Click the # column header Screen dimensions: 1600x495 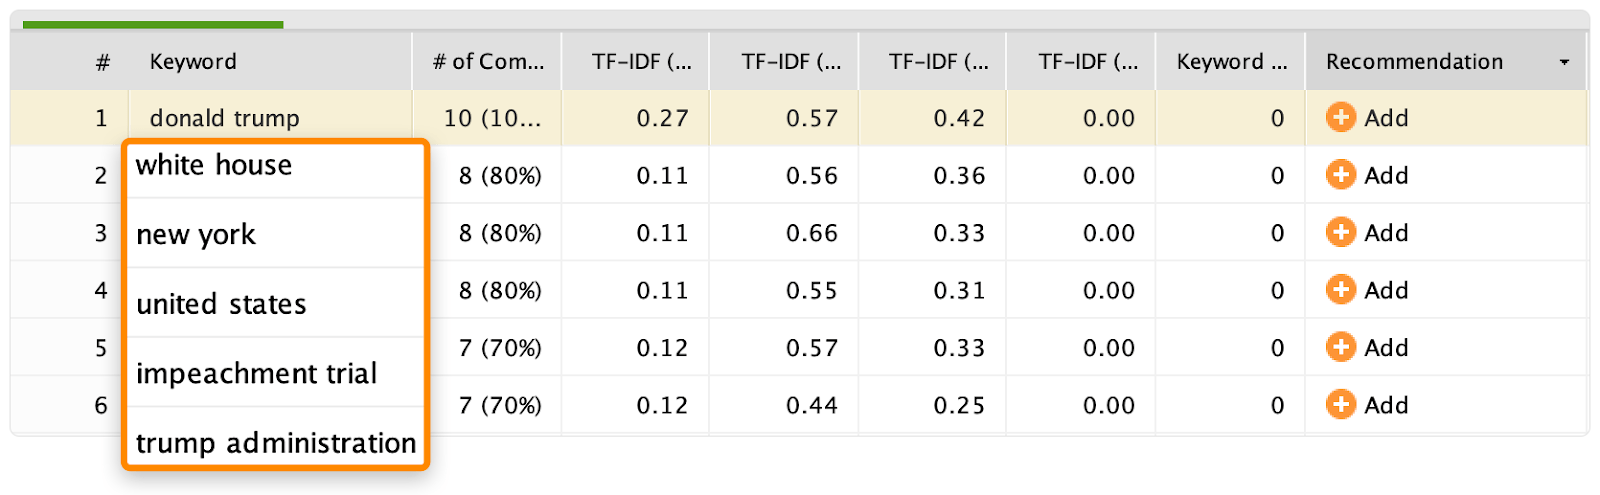pos(102,62)
